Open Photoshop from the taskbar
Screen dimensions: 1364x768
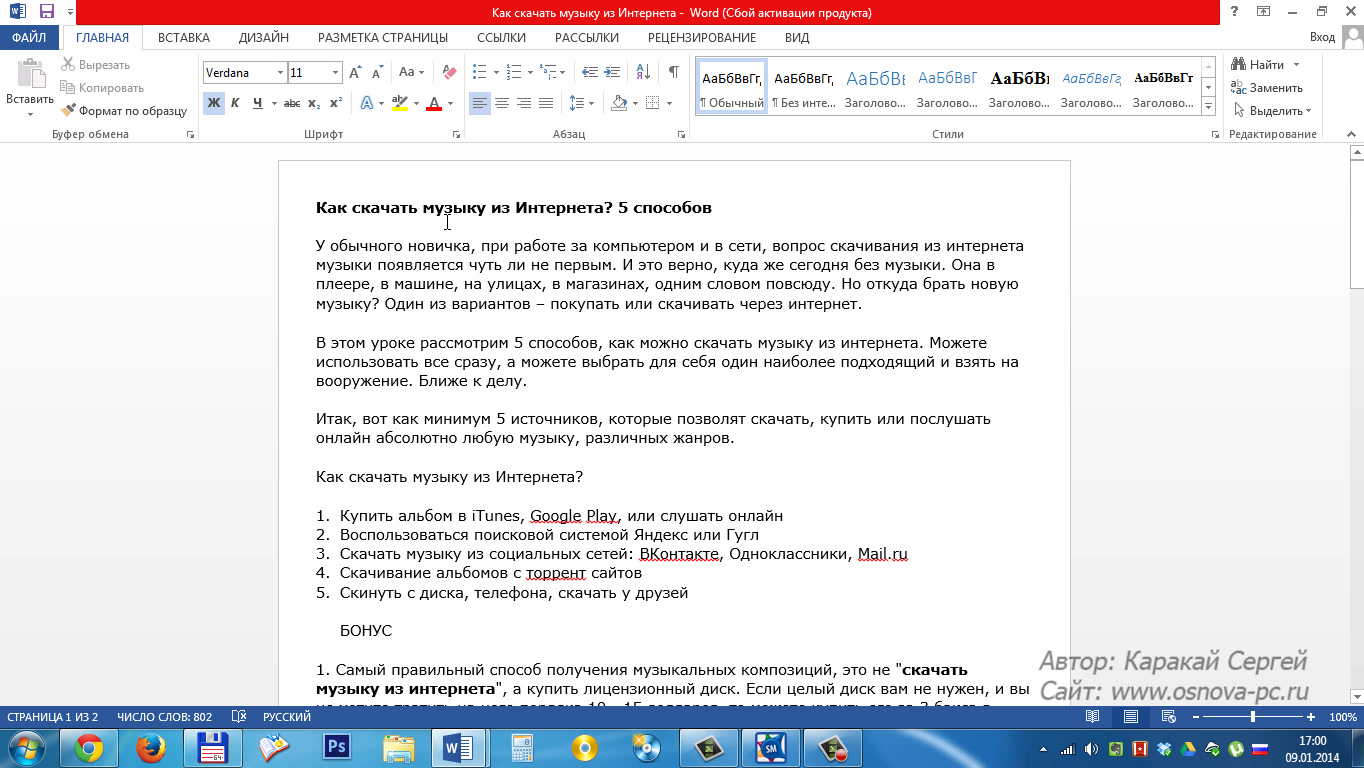337,748
